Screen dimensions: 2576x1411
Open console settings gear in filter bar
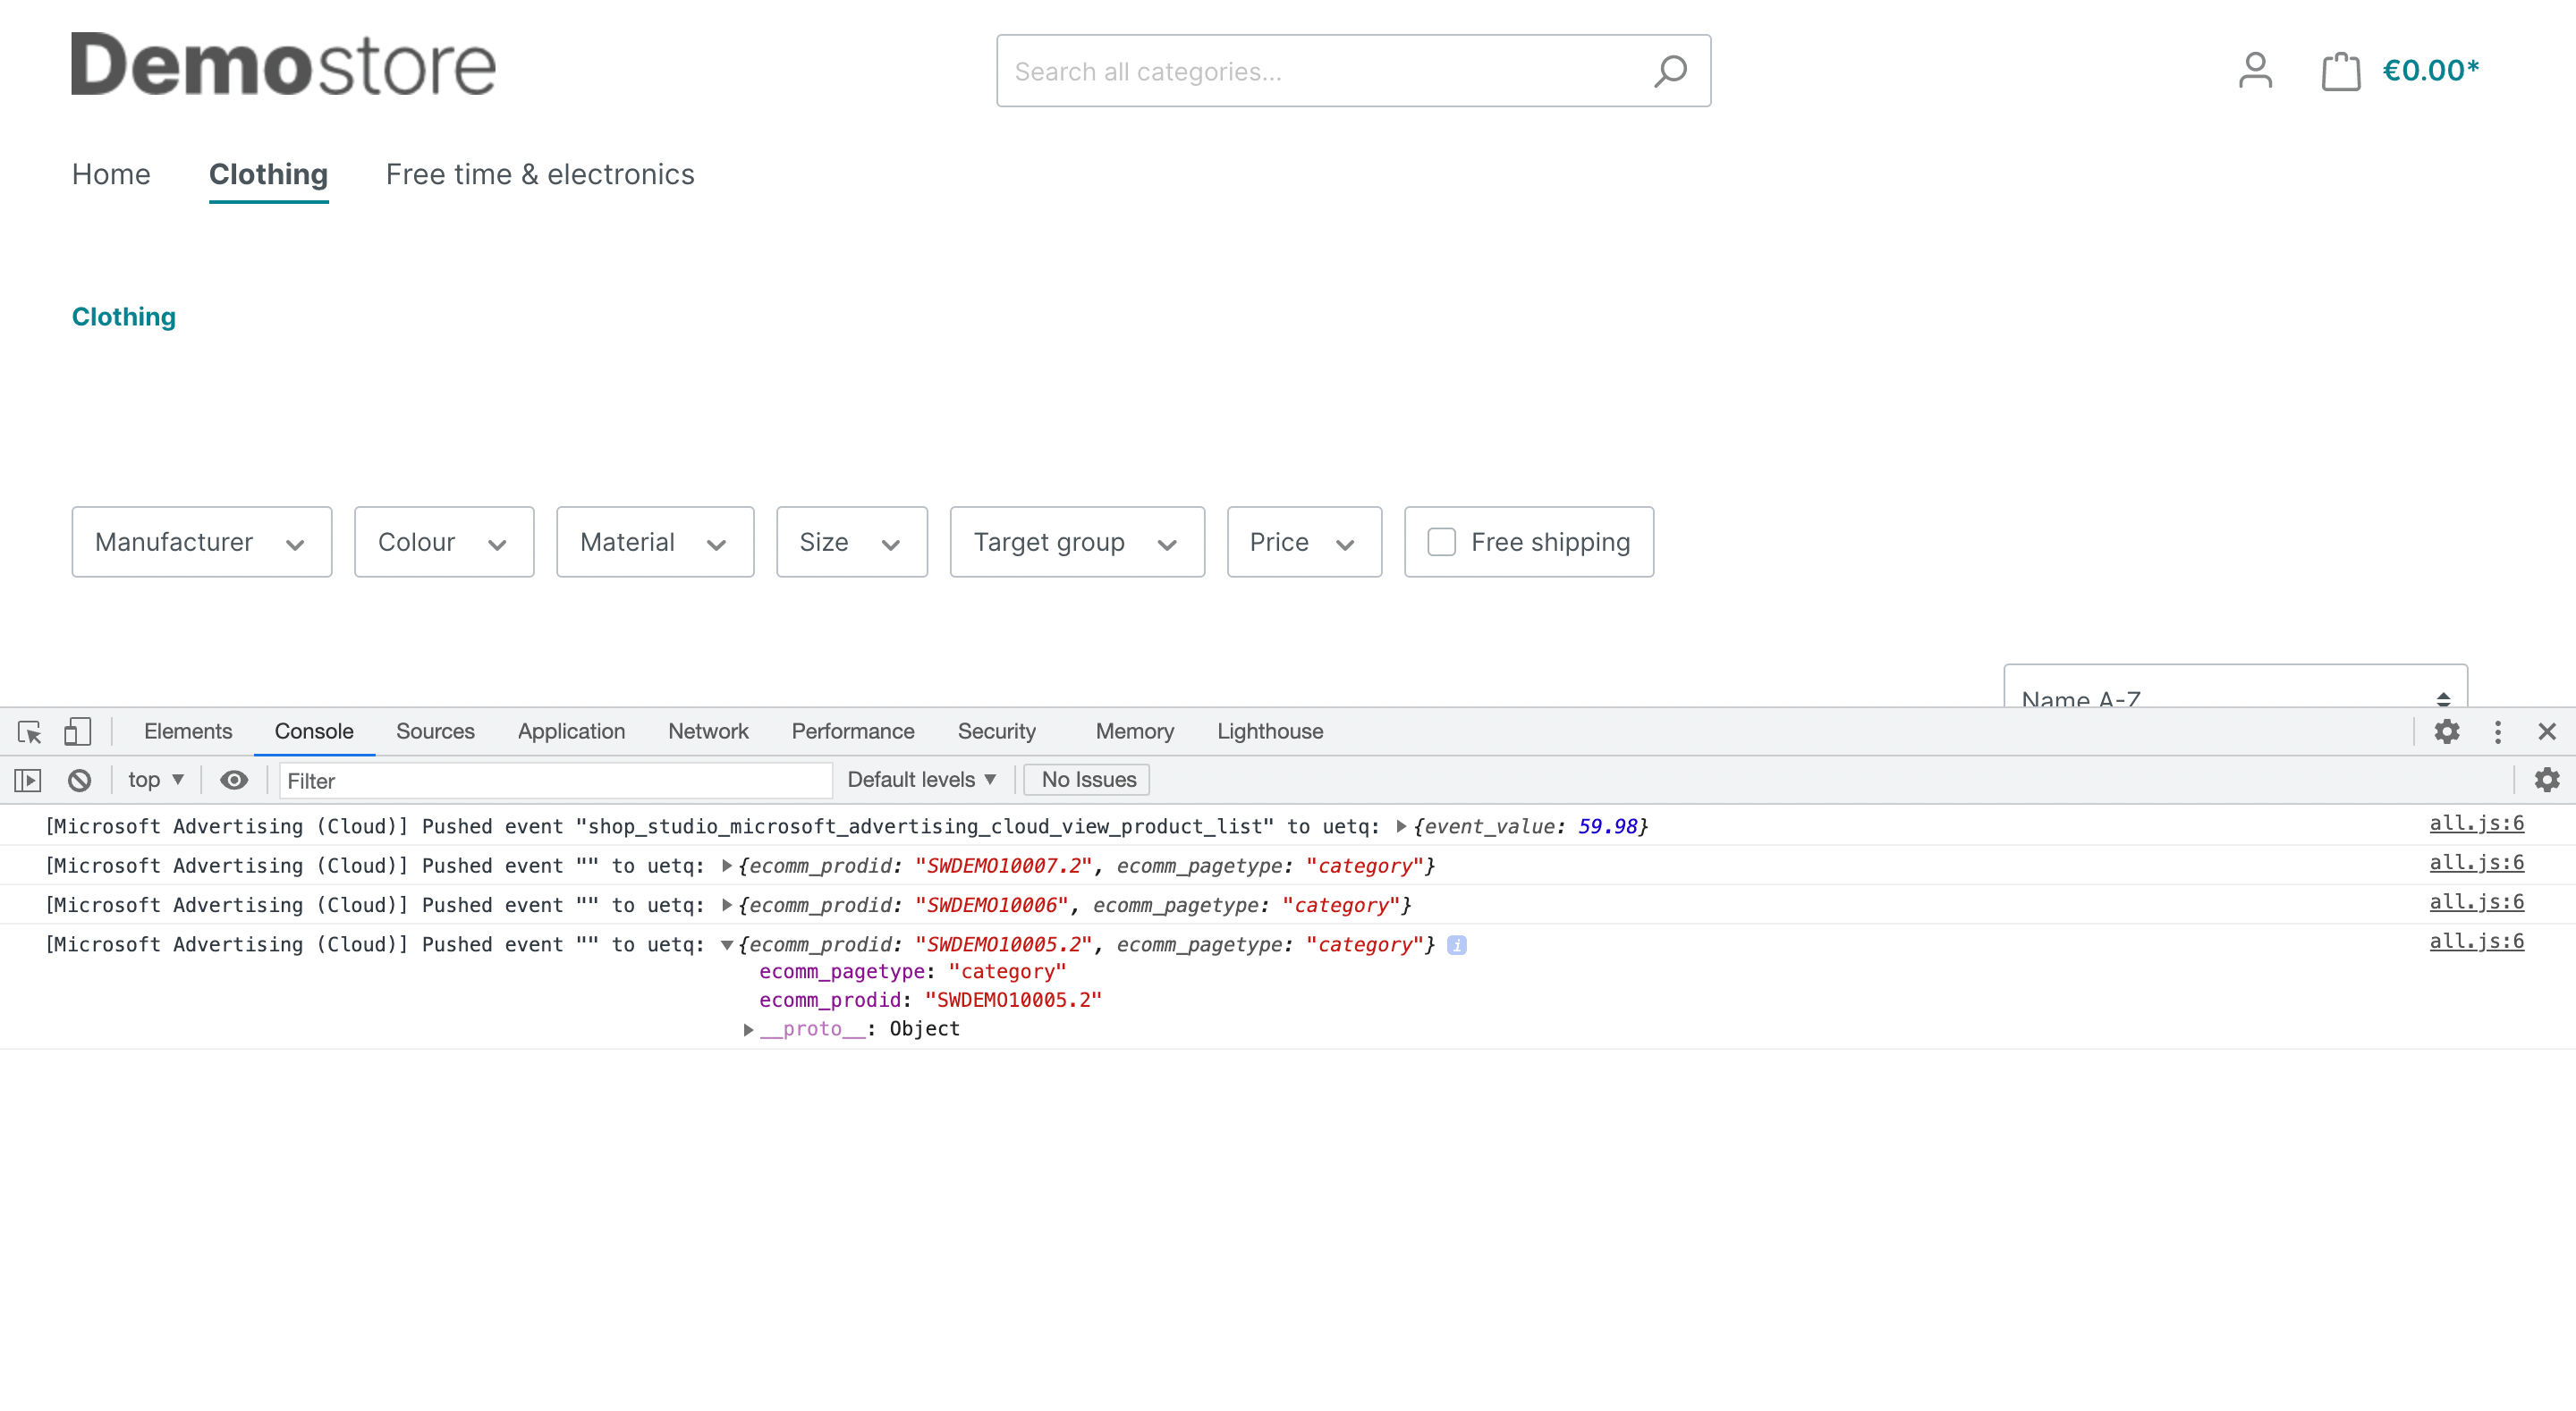click(2546, 779)
